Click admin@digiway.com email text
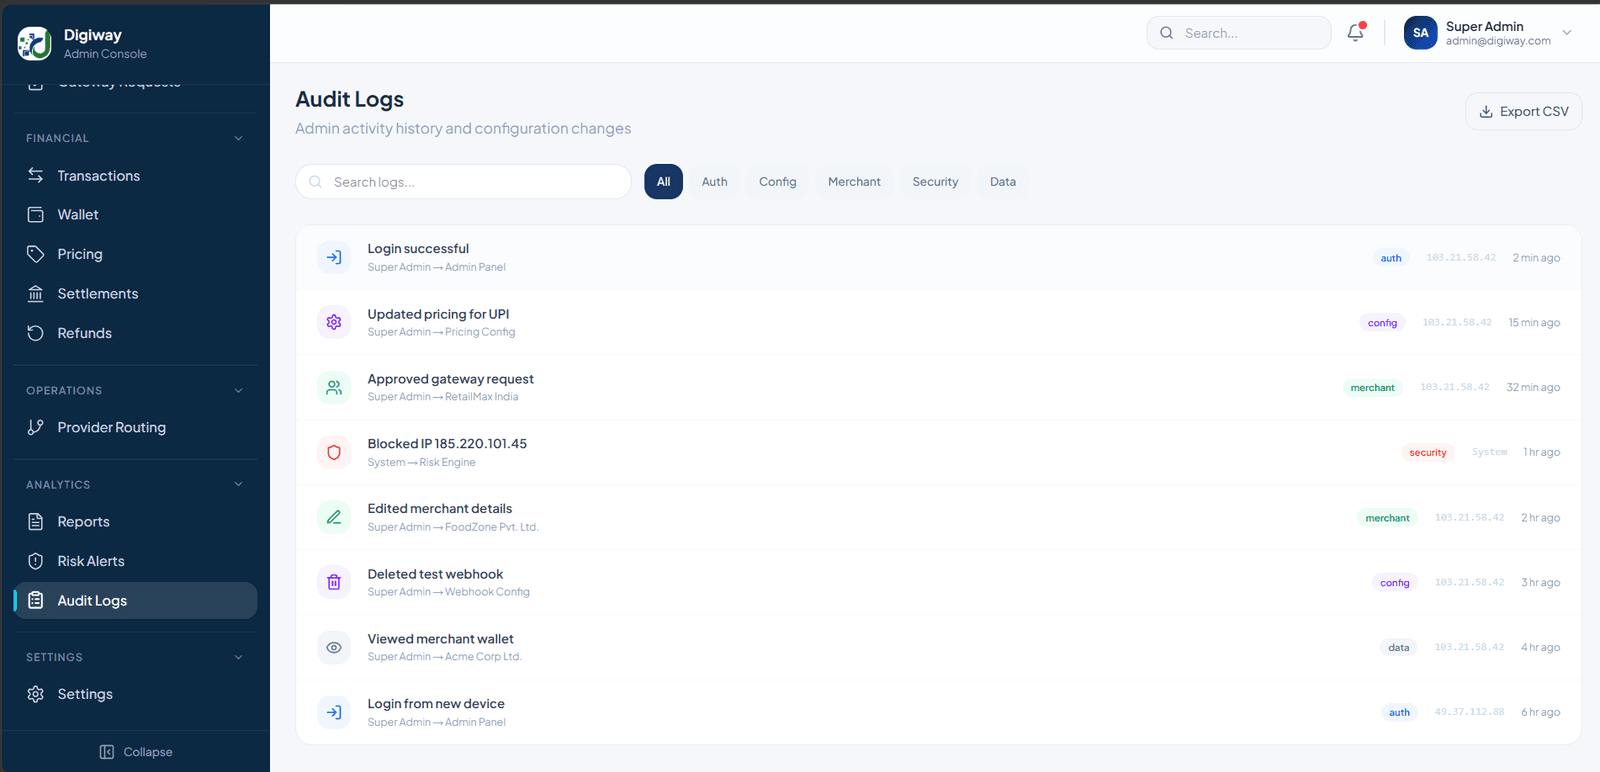Screen dimensions: 1600x772 (x=1498, y=41)
